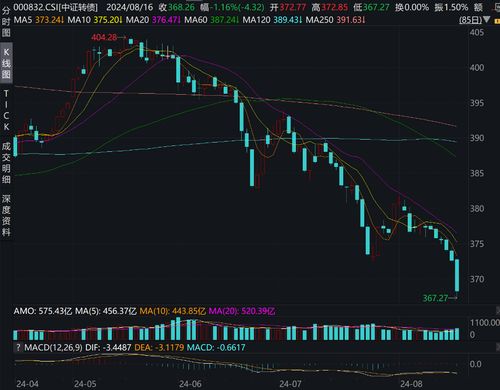
Task: Click the volume MA(10): 443.85亿 label
Action: pos(172,311)
